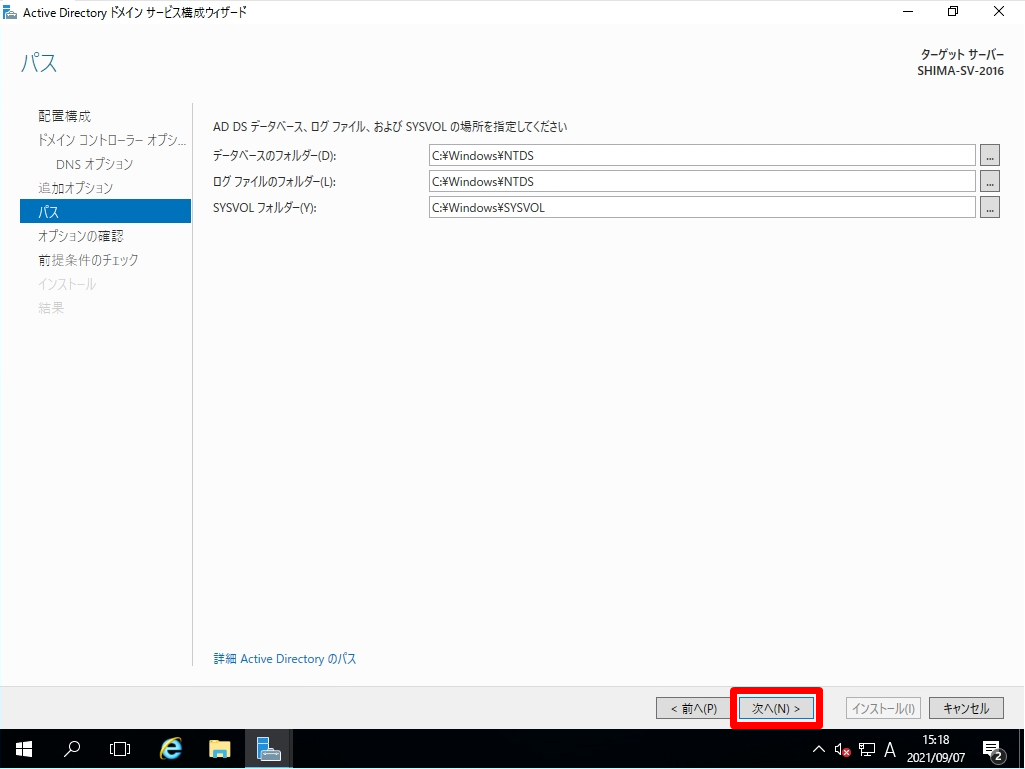This screenshot has width=1025, height=769.
Task: Close the wizard window
Action: 999,12
